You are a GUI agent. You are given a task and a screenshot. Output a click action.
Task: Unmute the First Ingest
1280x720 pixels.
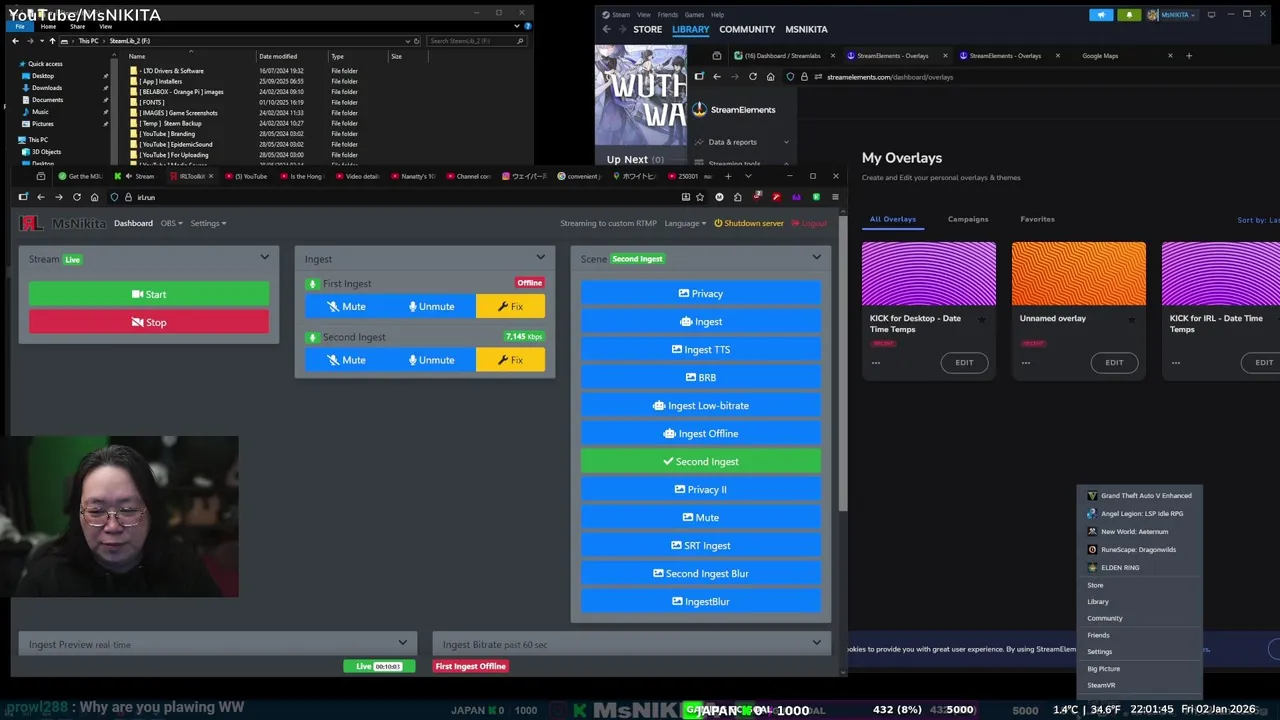pyautogui.click(x=432, y=306)
